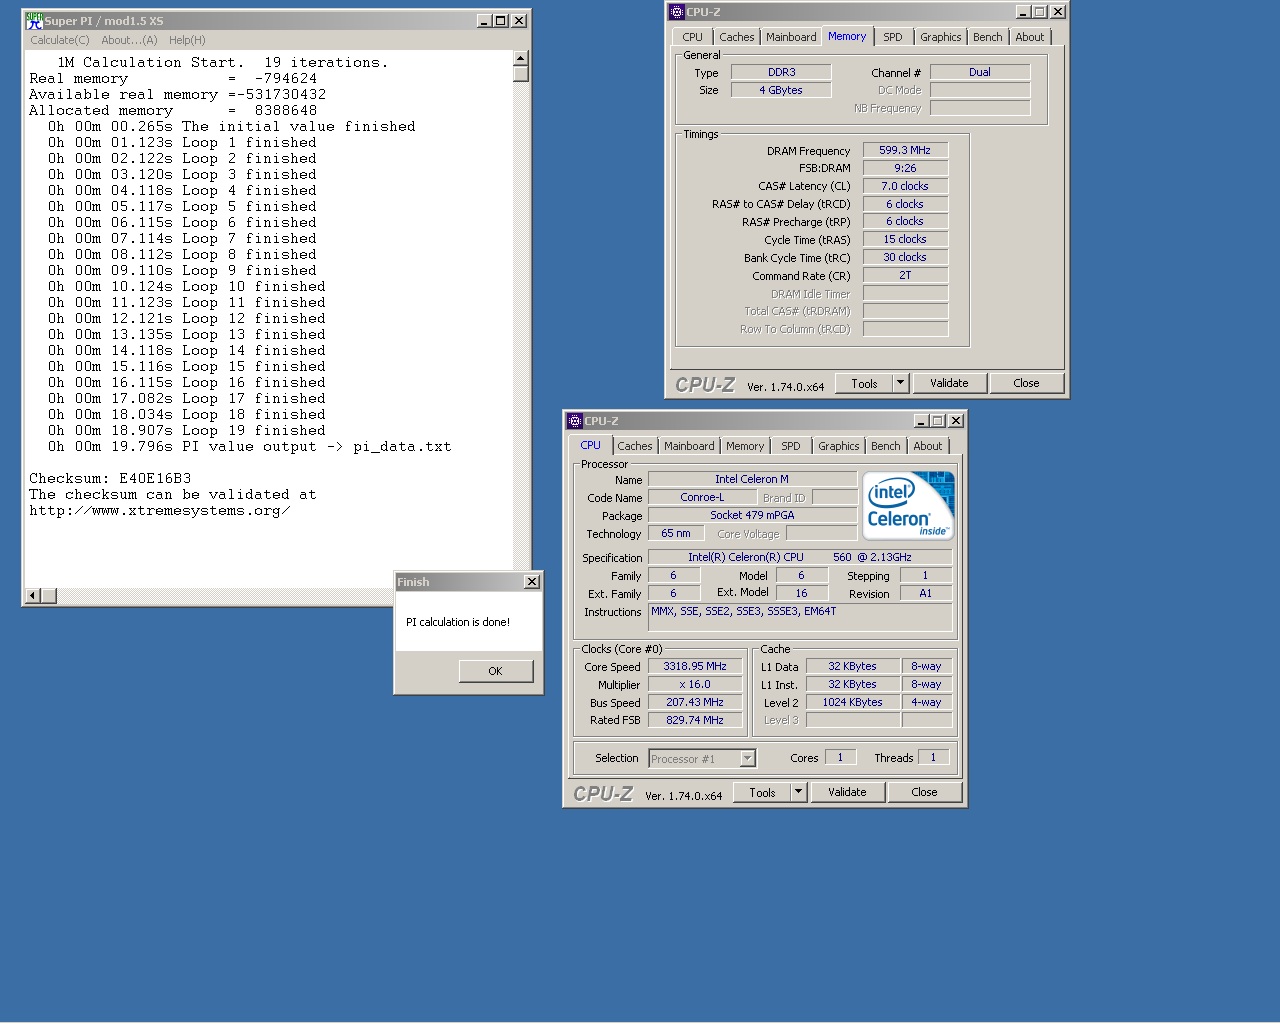The image size is (1280, 1024).
Task: Click the Bank Cycle Time 30 clocks value
Action: pos(905,257)
